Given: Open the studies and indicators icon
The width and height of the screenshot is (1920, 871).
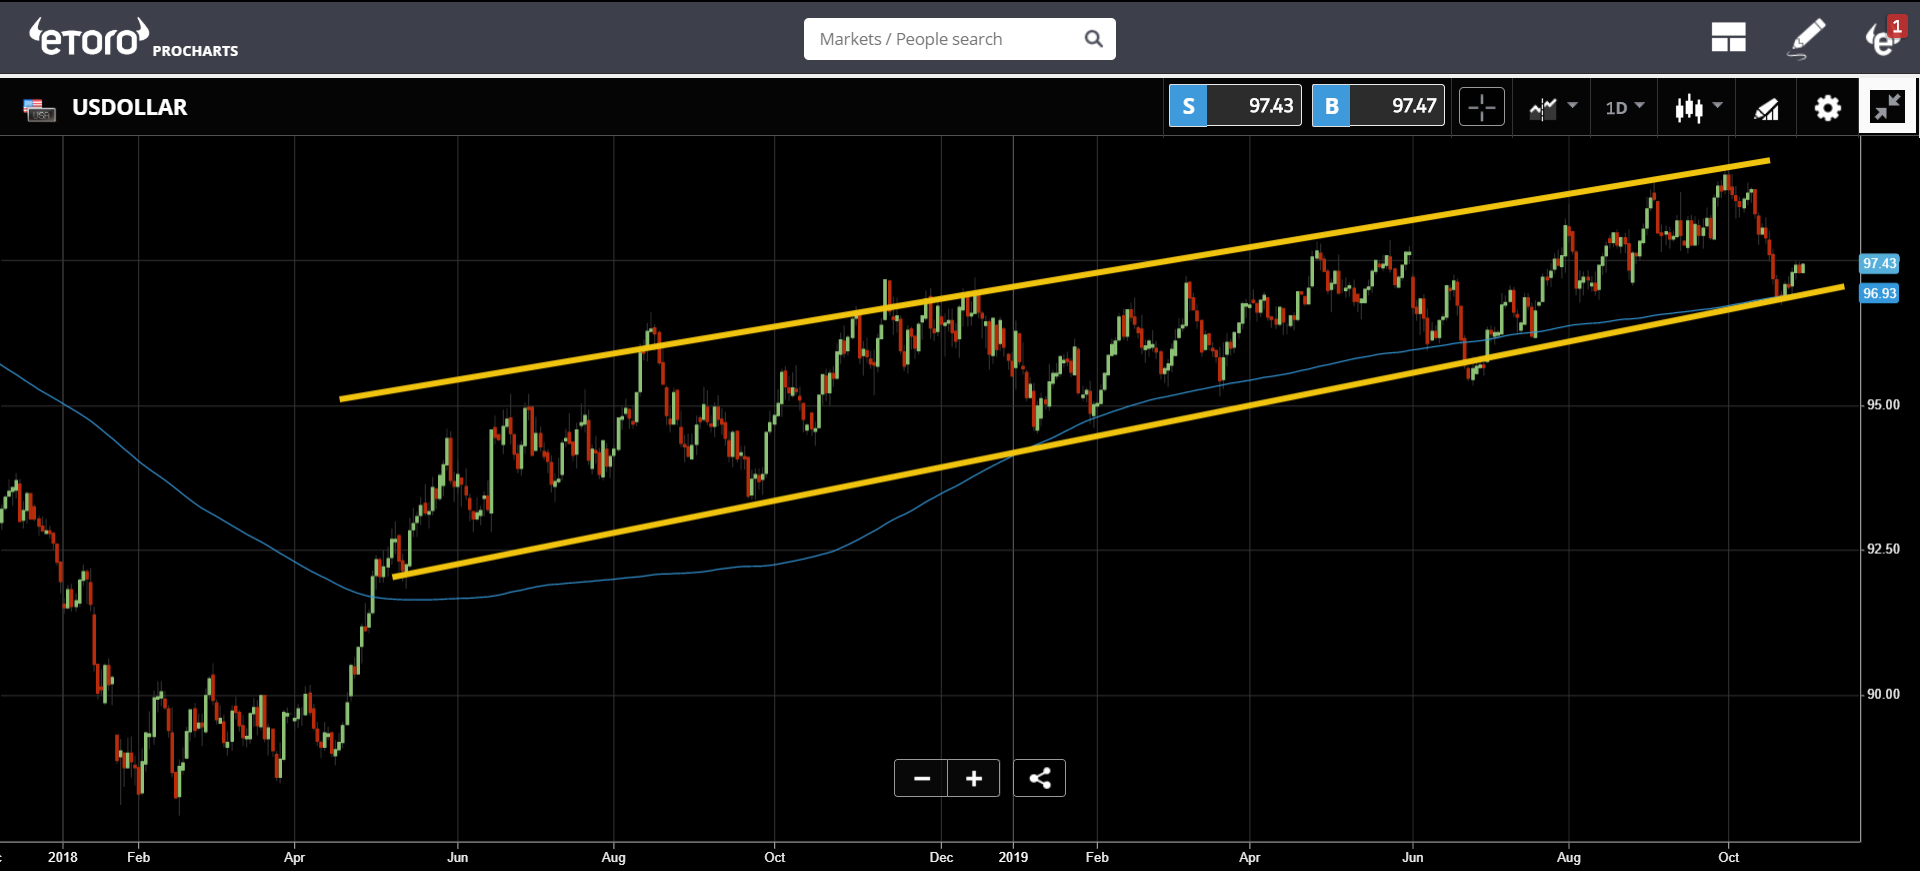Looking at the screenshot, I should 1767,108.
